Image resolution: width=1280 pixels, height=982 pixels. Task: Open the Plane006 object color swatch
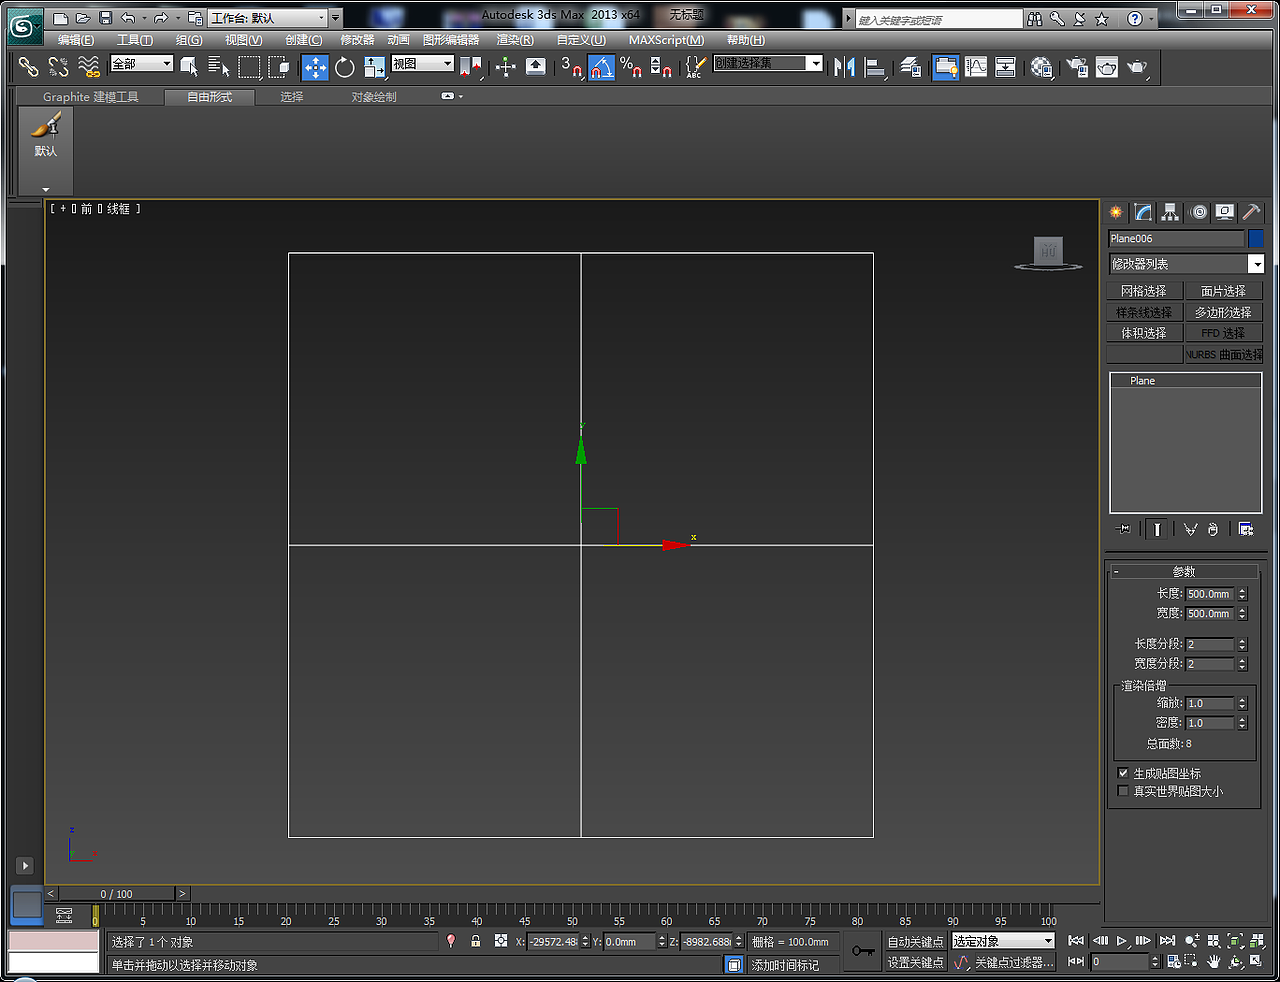coord(1256,238)
